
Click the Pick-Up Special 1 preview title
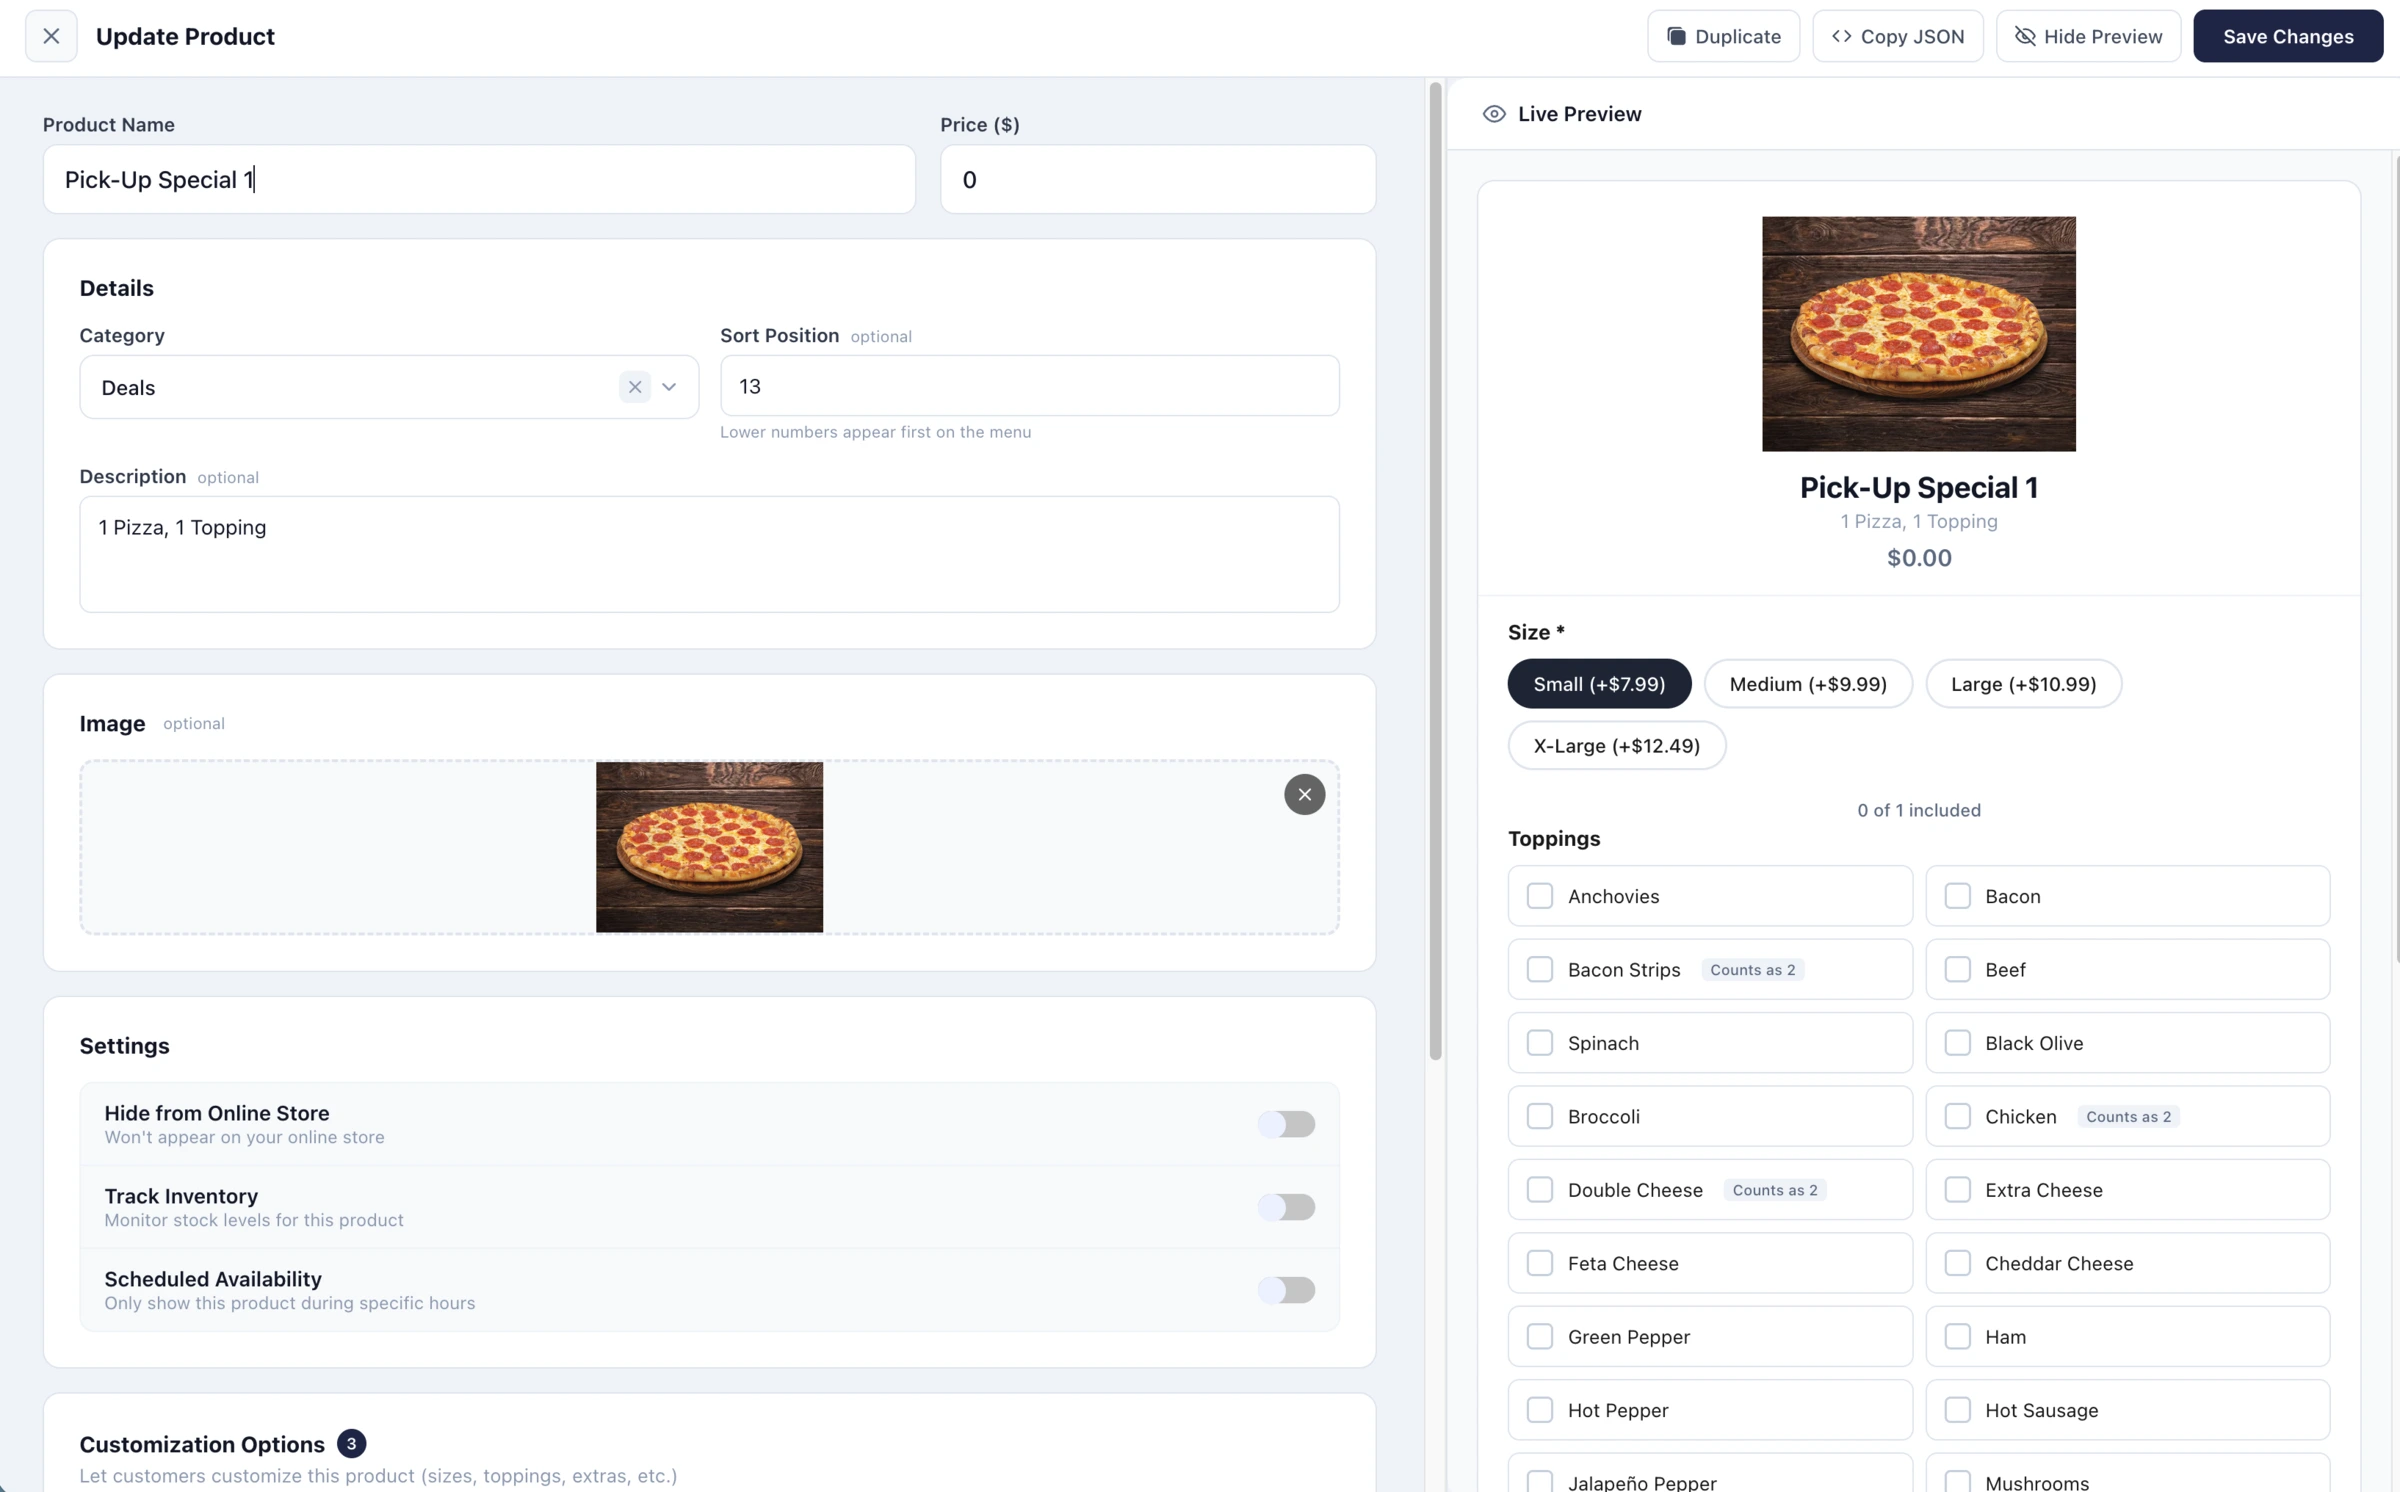click(1918, 488)
